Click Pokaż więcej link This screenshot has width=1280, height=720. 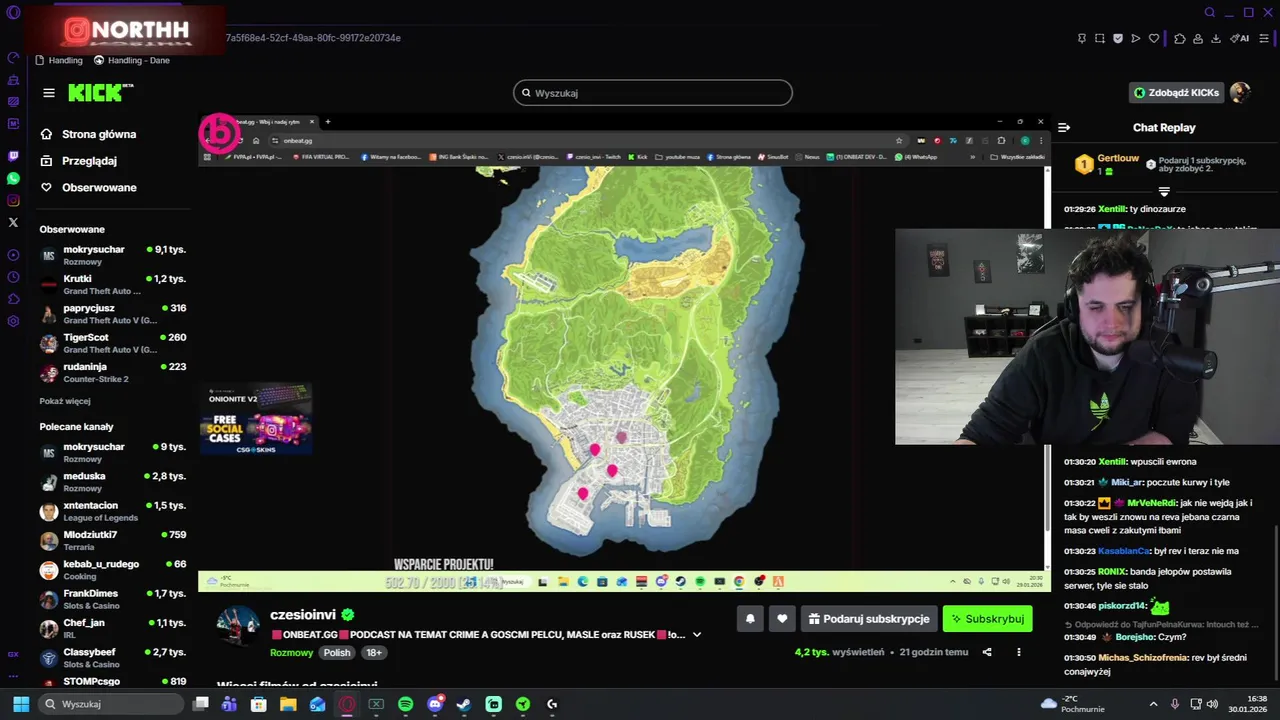(x=65, y=401)
